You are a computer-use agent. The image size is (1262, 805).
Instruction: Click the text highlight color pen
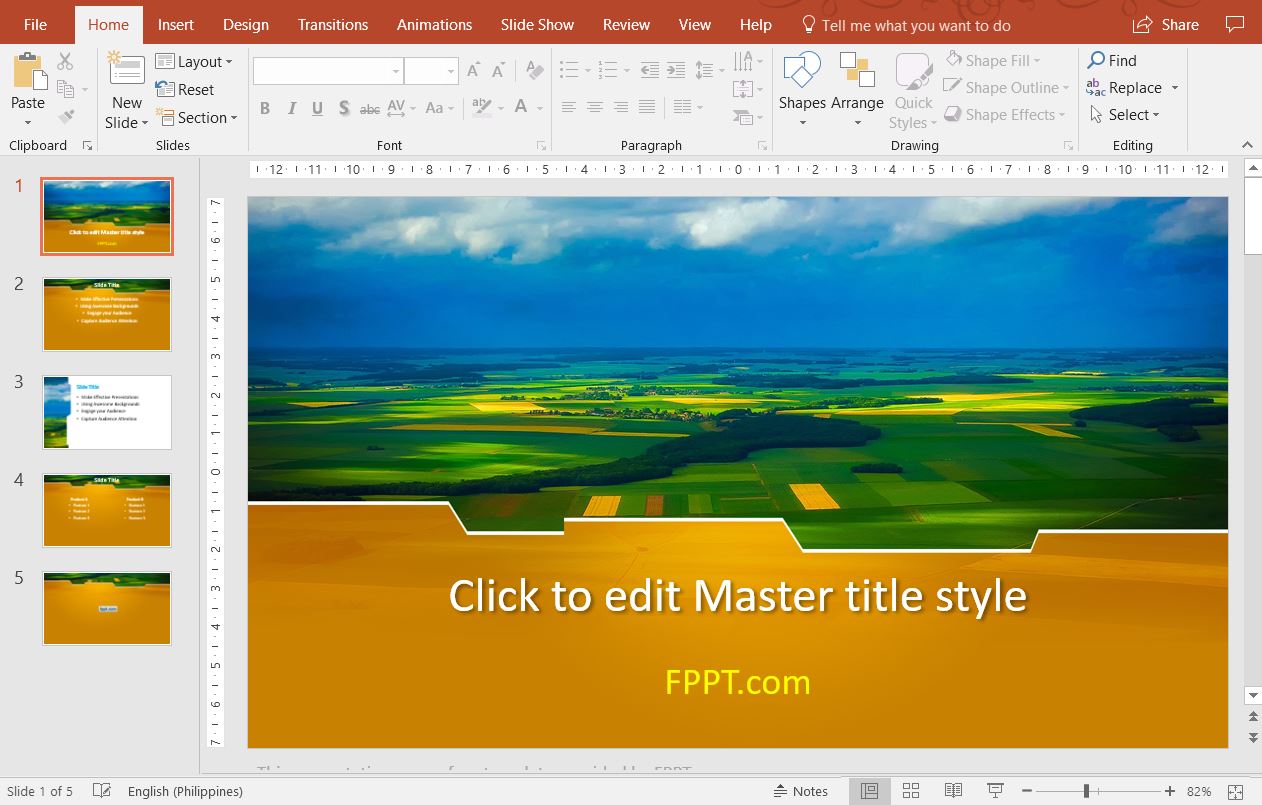[481, 107]
